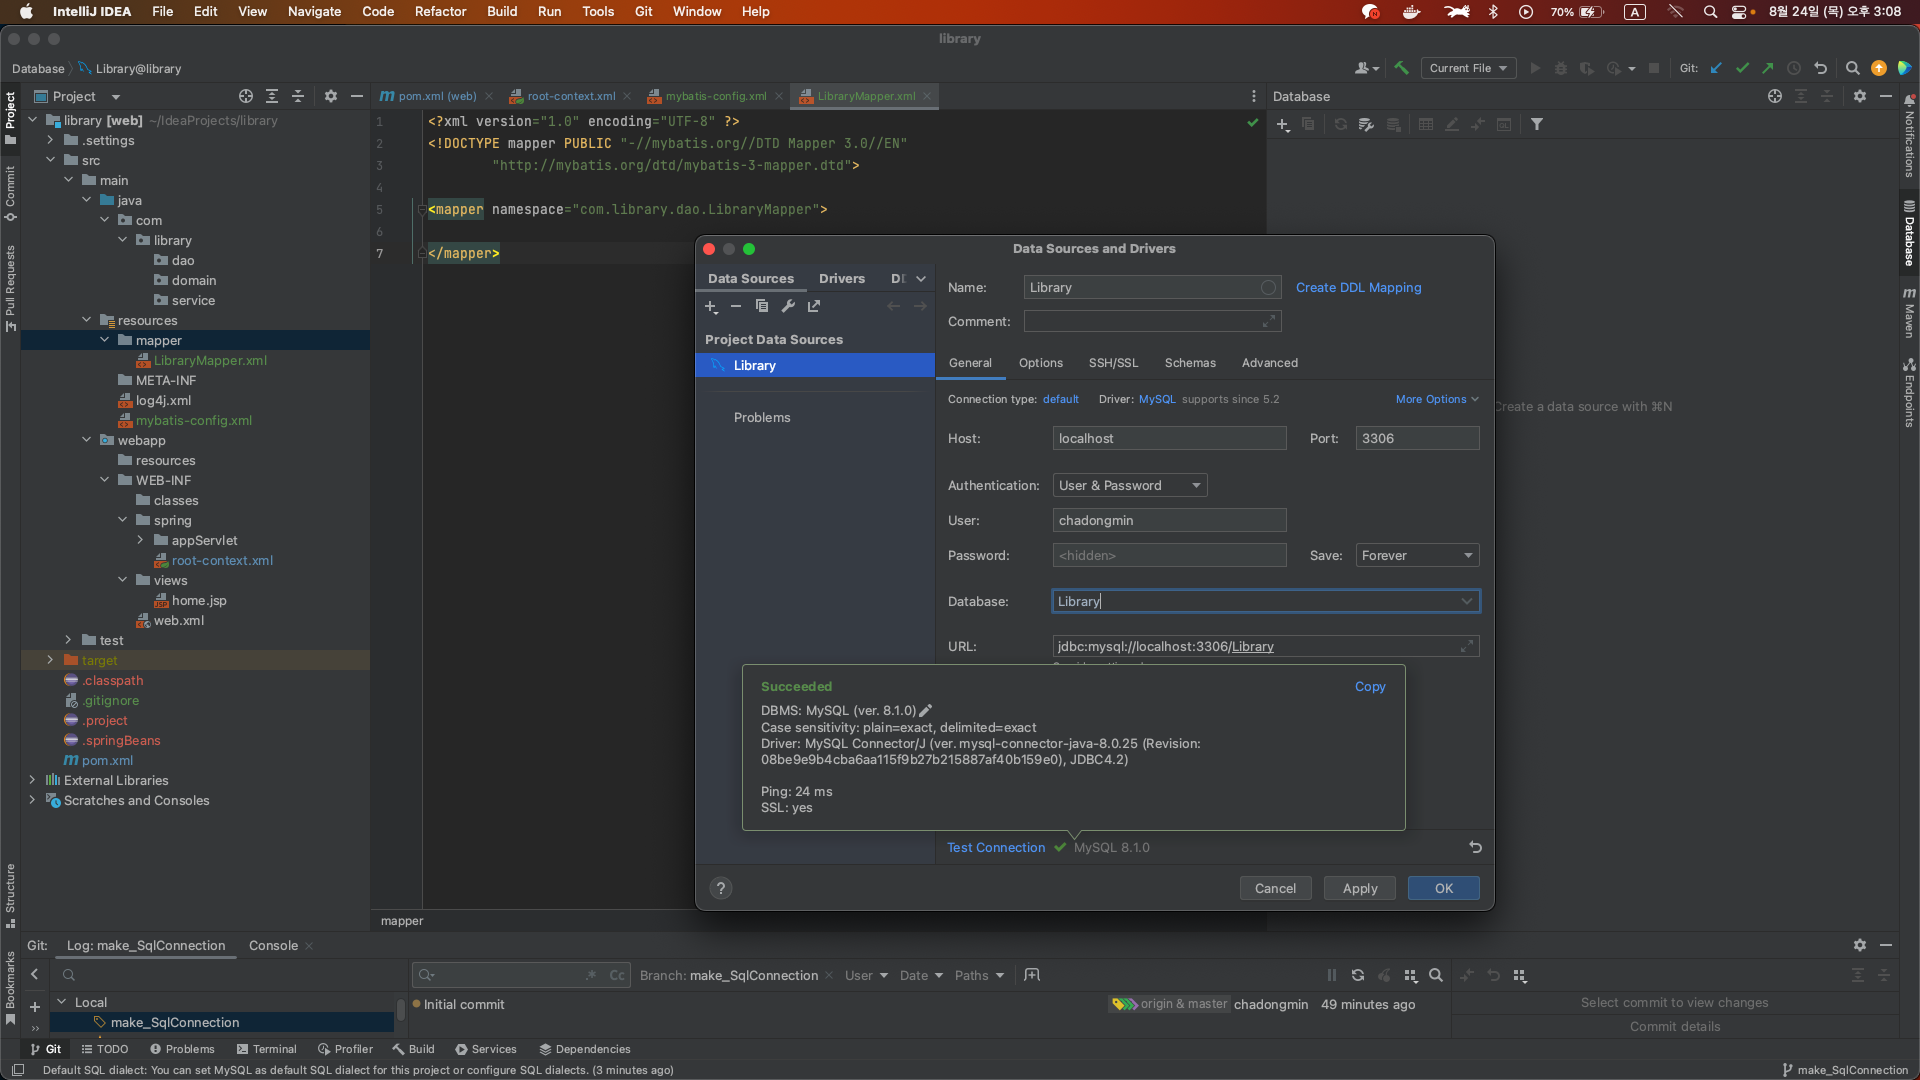This screenshot has width=1920, height=1080.
Task: Click into the Host input field
Action: click(x=1169, y=438)
